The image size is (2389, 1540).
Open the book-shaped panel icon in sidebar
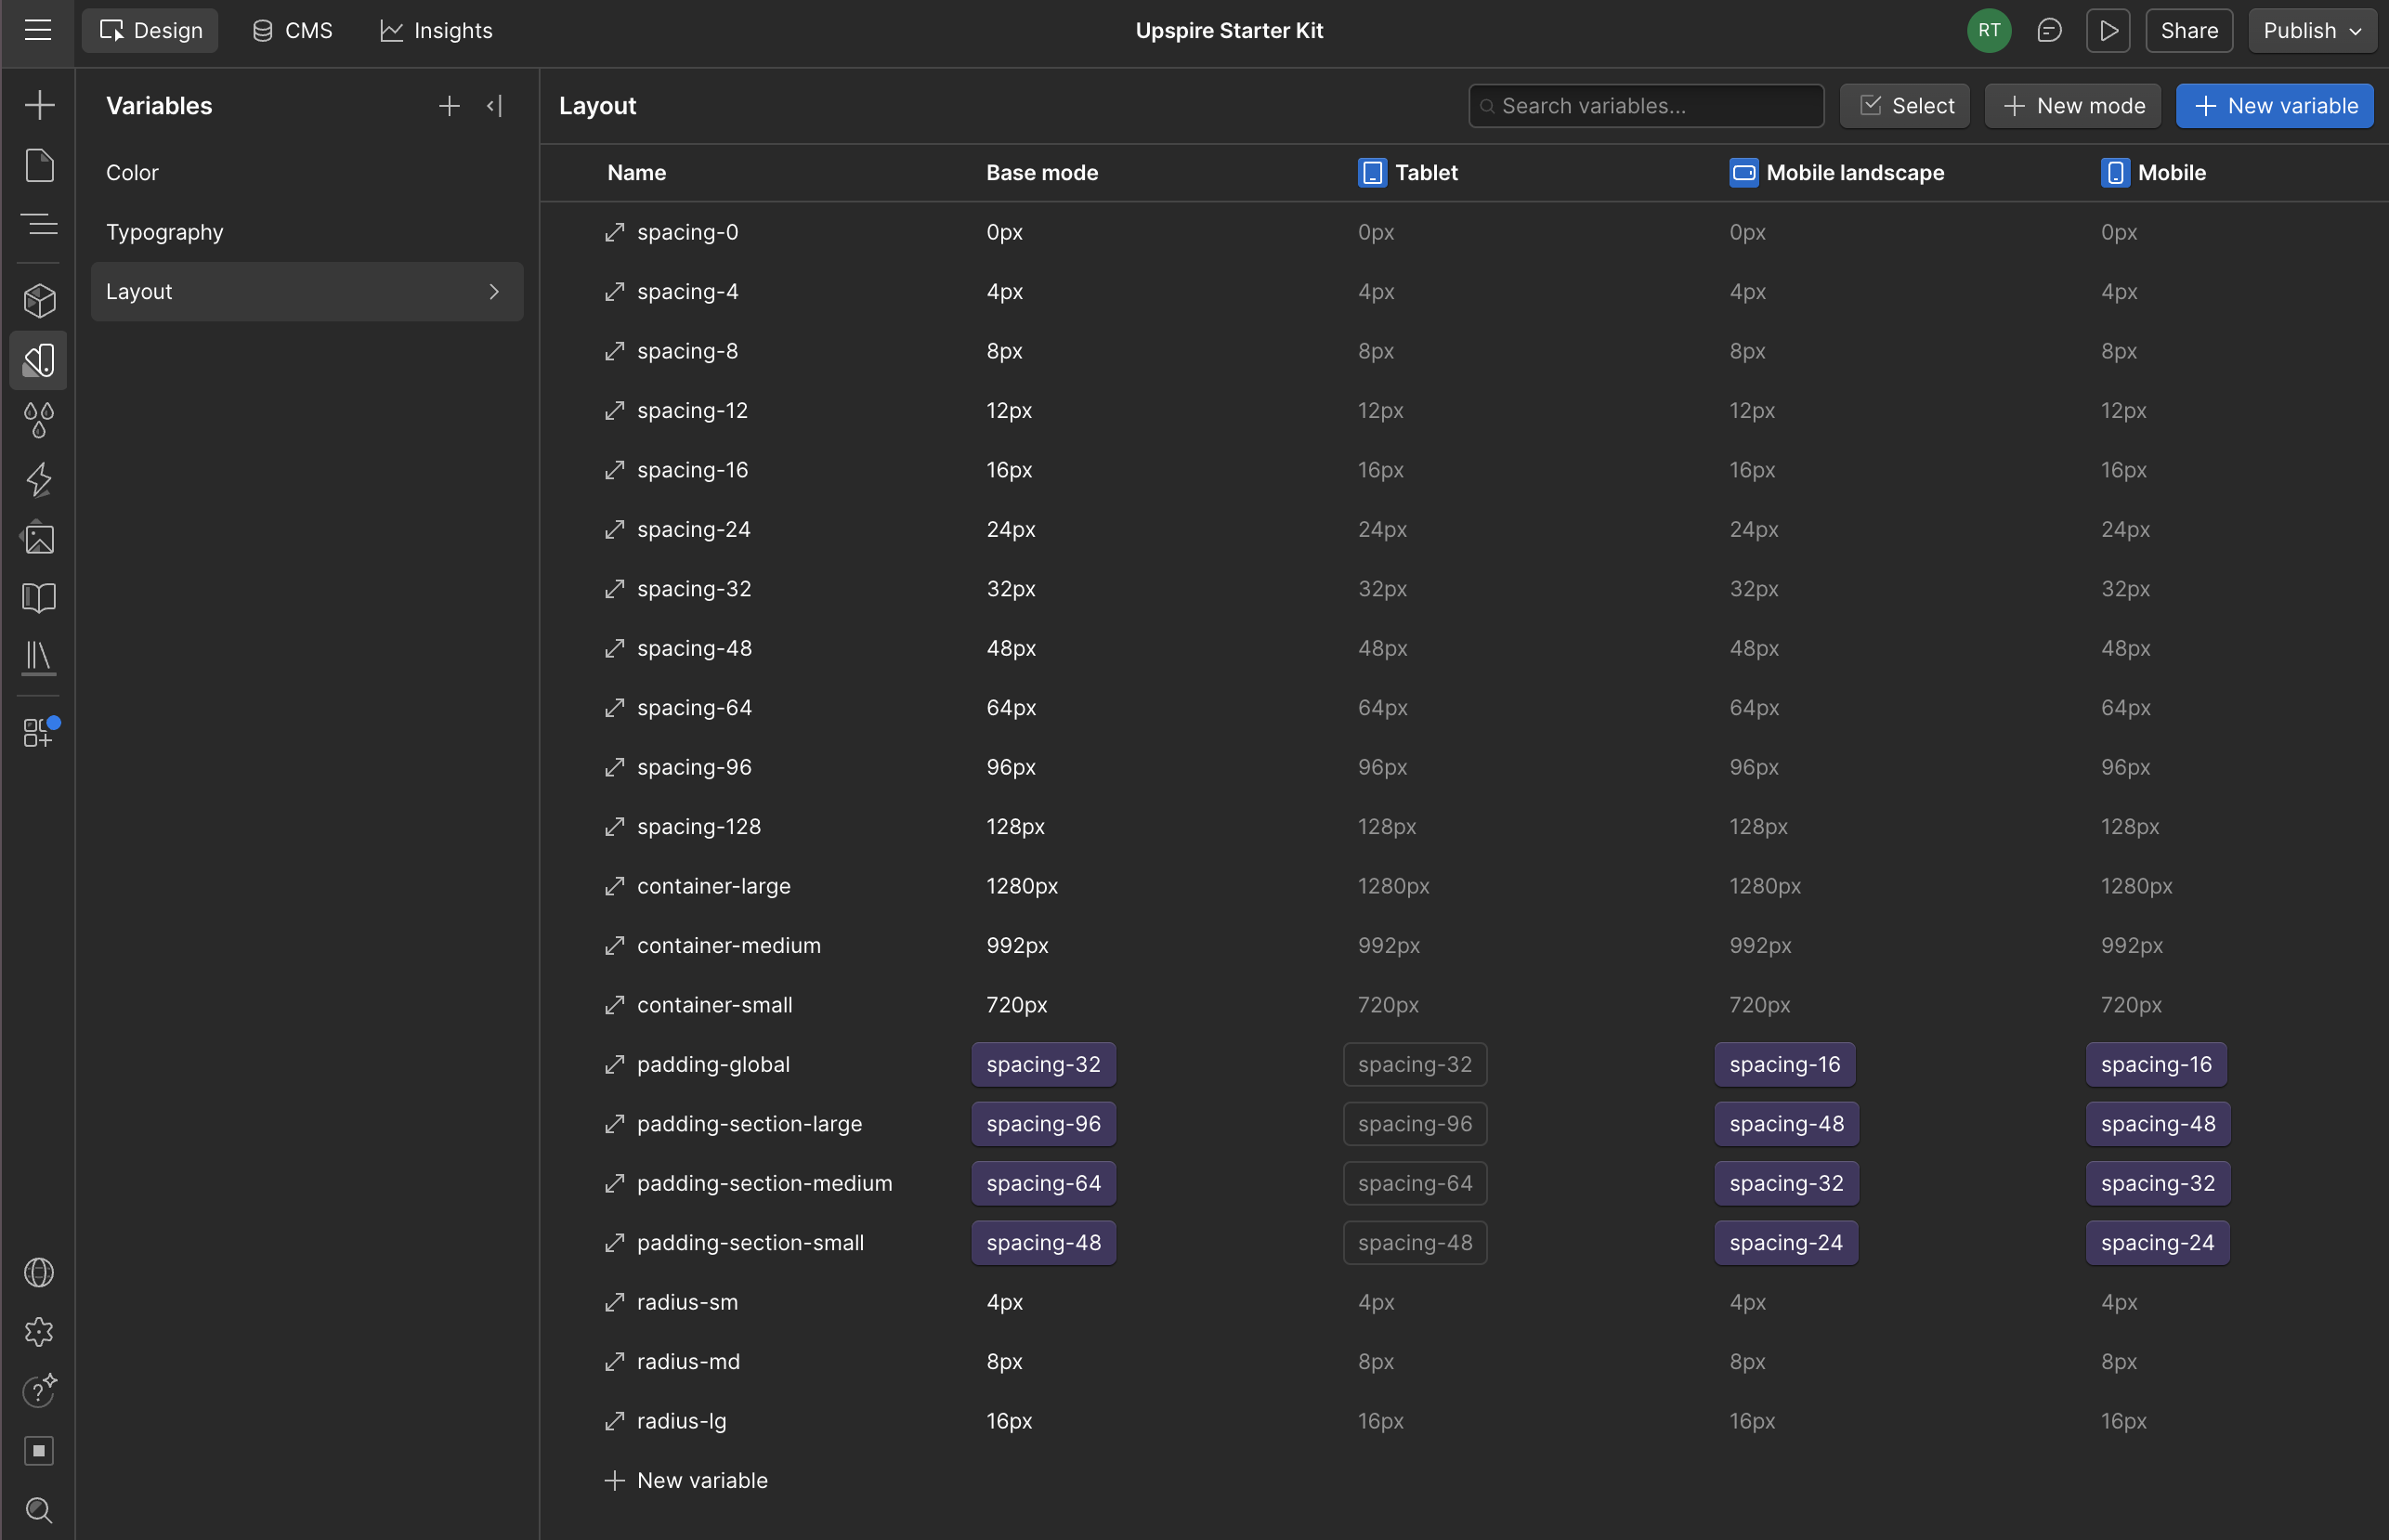(x=39, y=598)
